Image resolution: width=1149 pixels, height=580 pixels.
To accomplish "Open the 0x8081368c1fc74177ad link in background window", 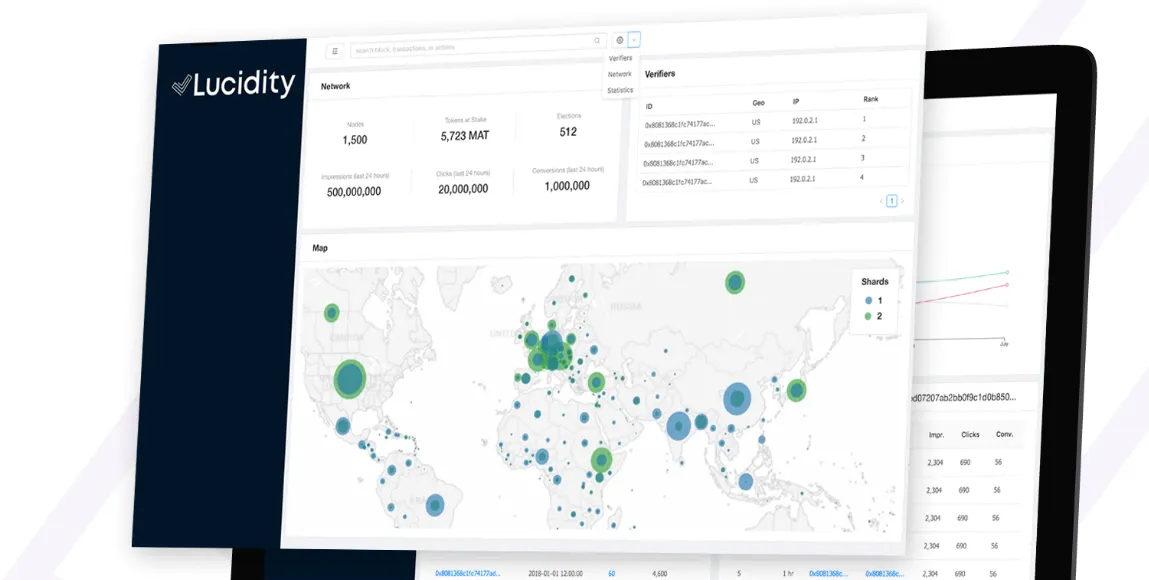I will pos(468,573).
